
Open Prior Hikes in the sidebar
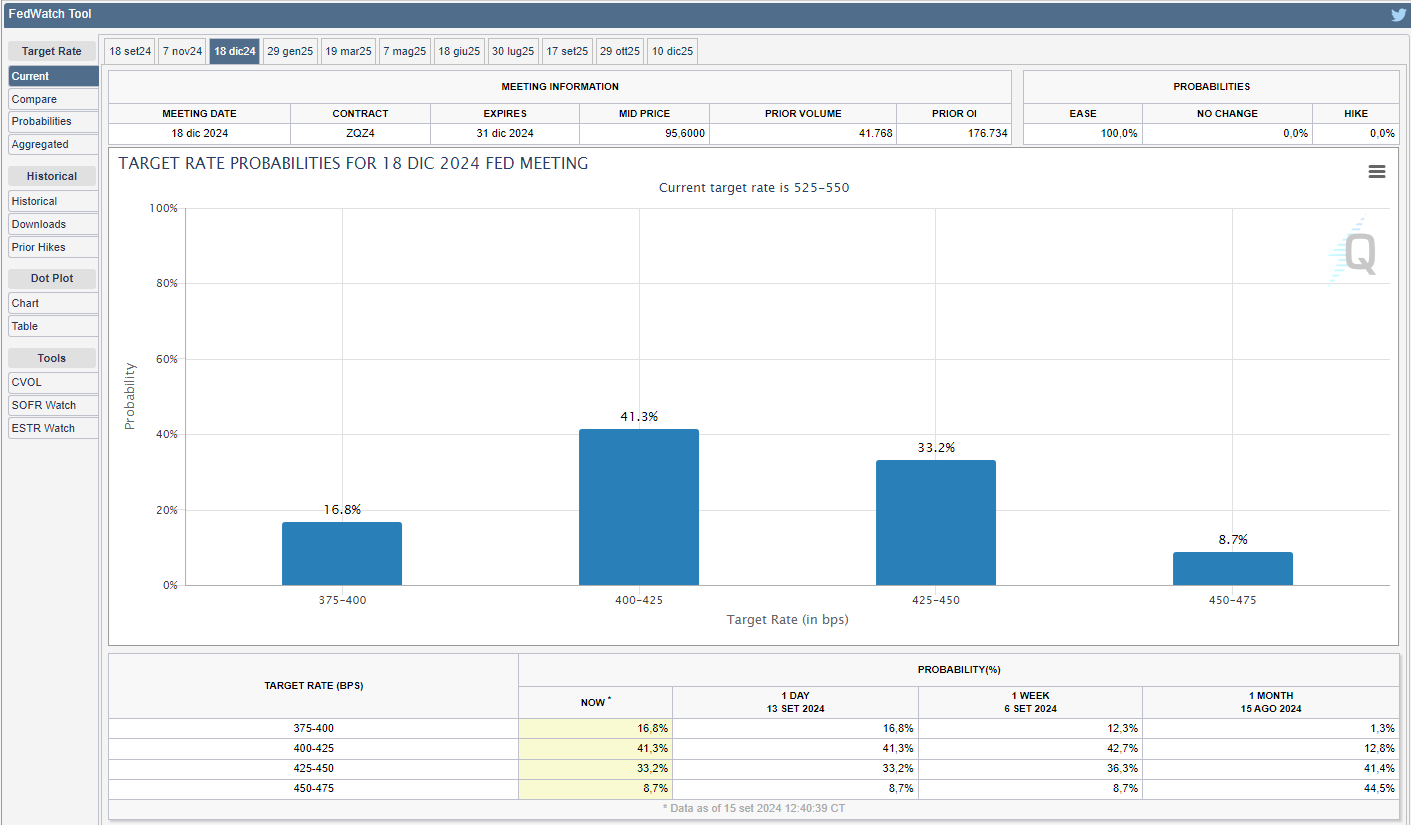(x=53, y=247)
